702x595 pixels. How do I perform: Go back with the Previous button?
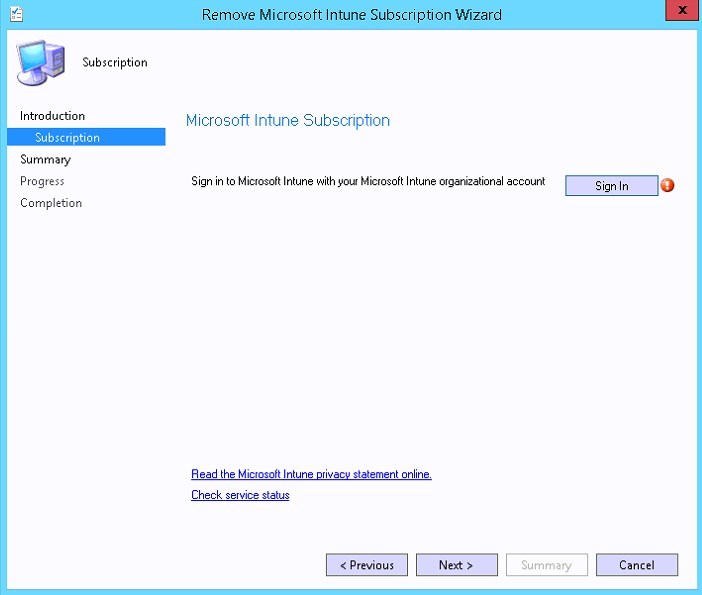pos(367,565)
